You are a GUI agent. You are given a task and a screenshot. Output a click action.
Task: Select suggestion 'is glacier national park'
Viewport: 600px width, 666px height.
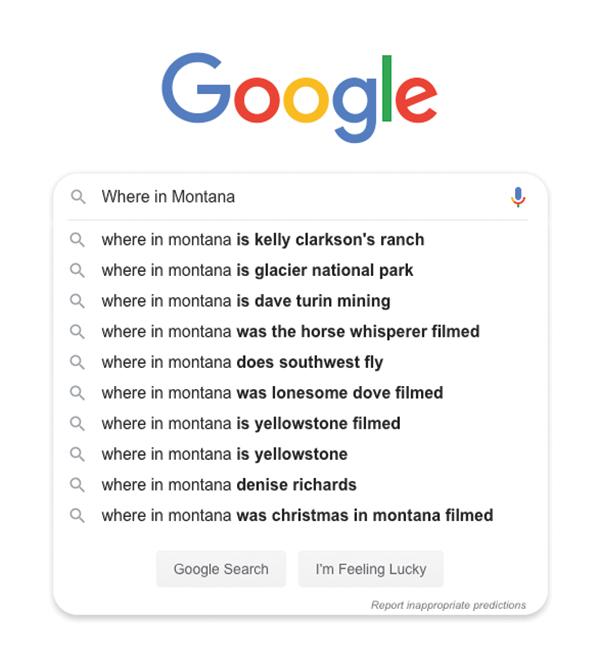tap(297, 270)
